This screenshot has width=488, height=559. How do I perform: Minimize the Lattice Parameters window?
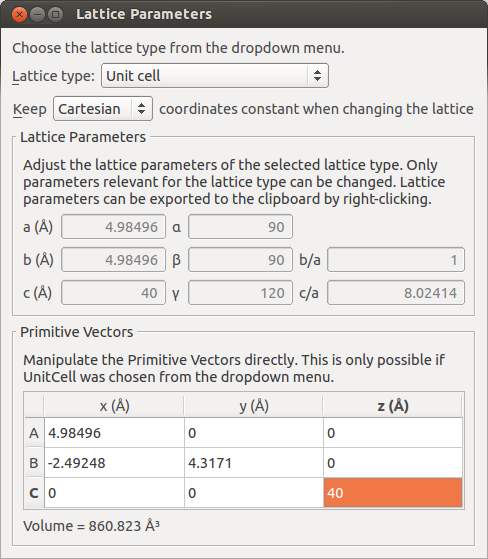tap(37, 15)
